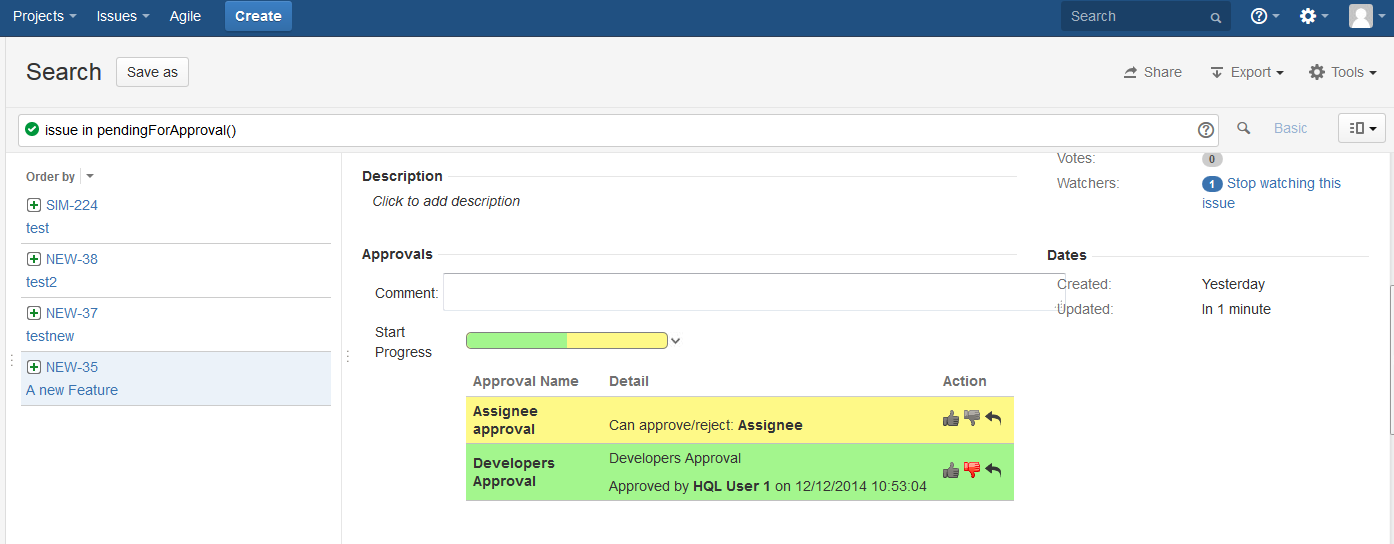The image size is (1394, 544).
Task: Reset the Assignee approval using undo arrow
Action: [x=993, y=418]
